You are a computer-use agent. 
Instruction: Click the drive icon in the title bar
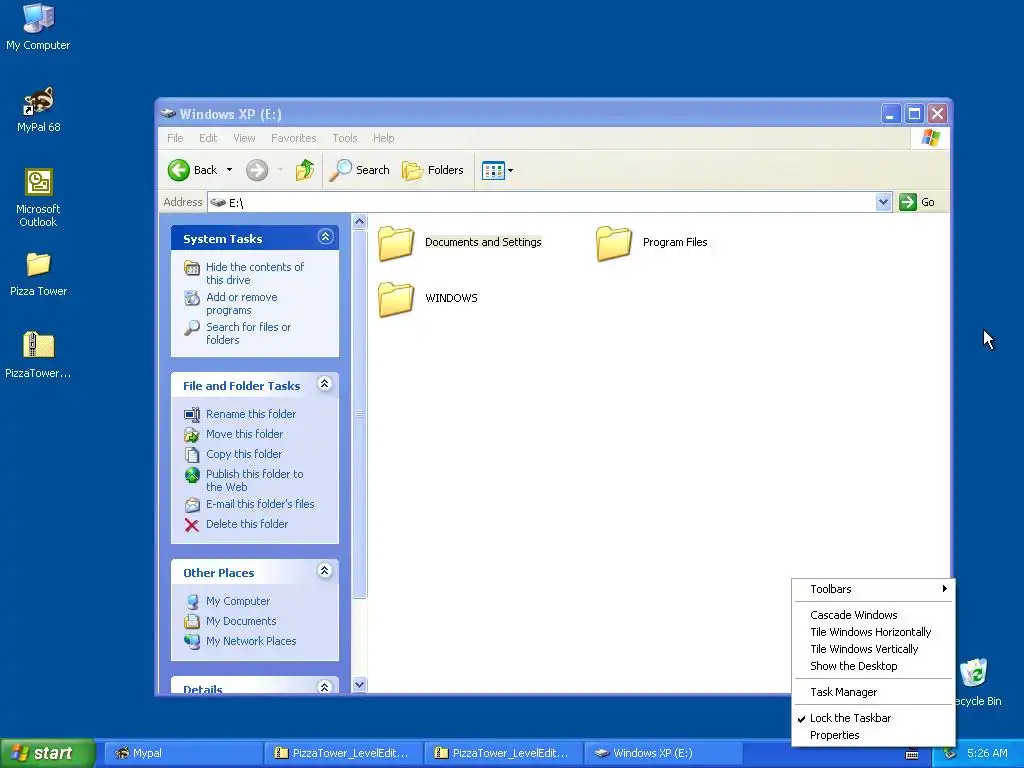pos(168,114)
